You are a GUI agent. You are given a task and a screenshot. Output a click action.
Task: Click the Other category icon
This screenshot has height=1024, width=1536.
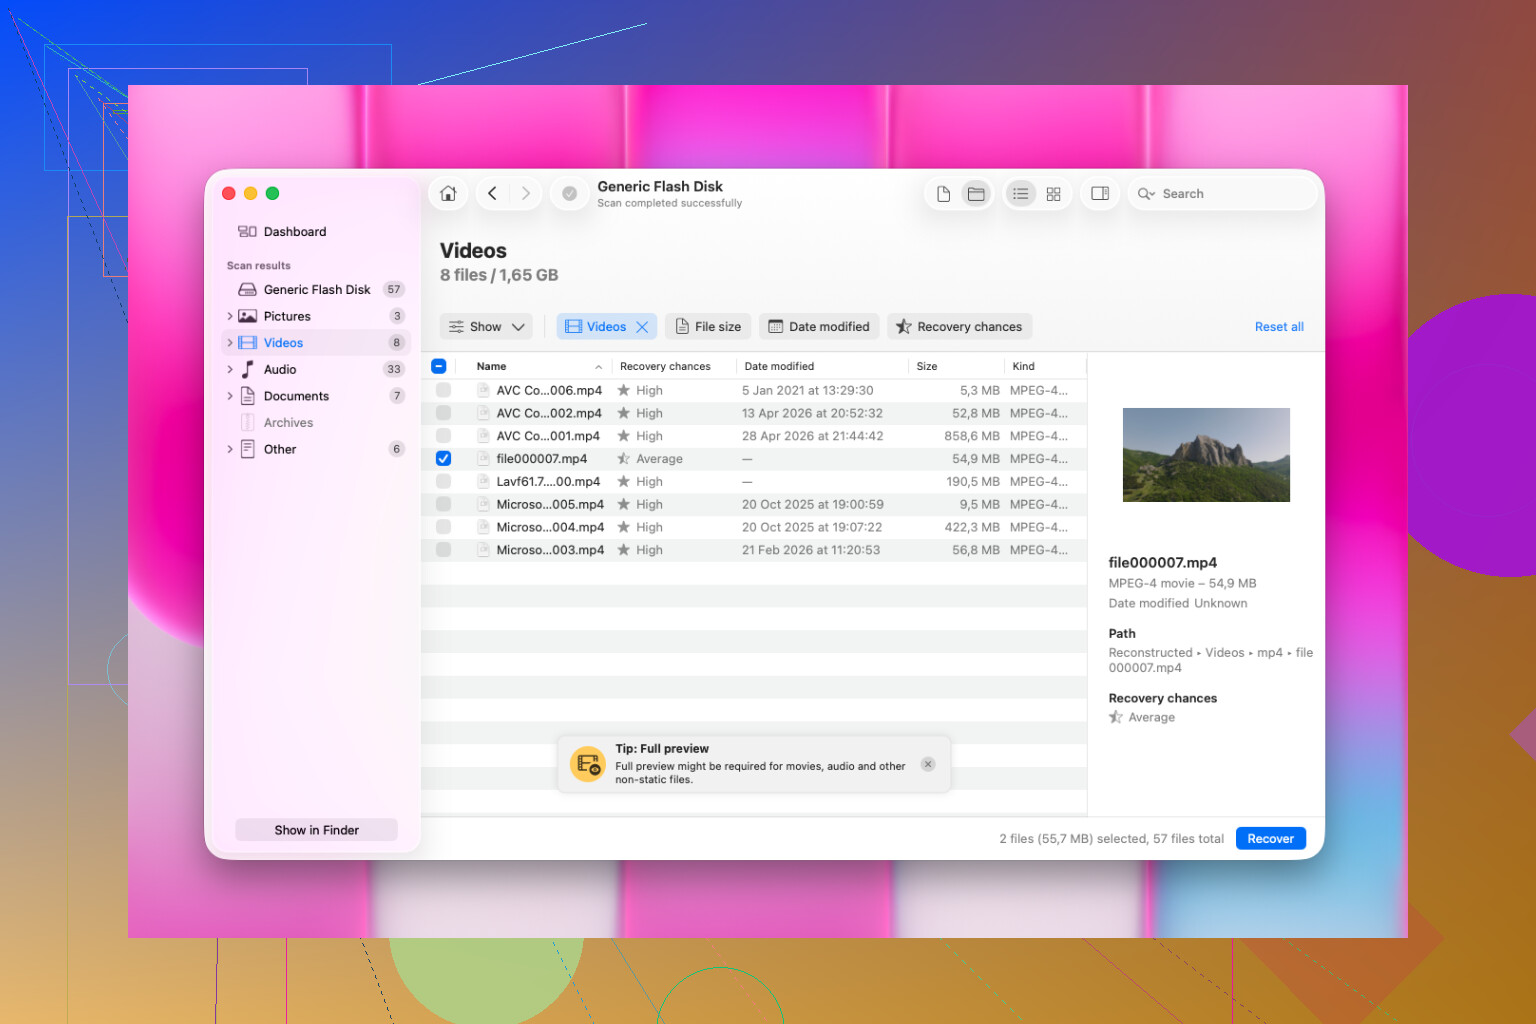[247, 449]
